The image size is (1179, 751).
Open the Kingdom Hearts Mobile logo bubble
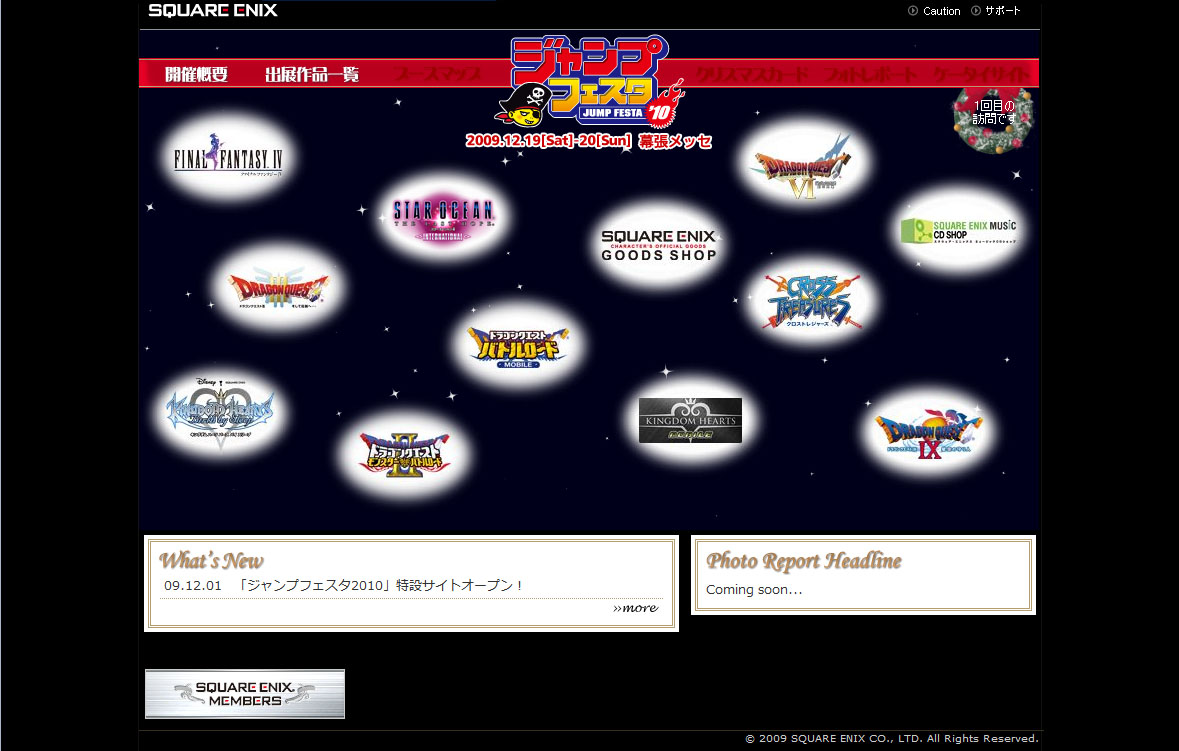tap(690, 420)
